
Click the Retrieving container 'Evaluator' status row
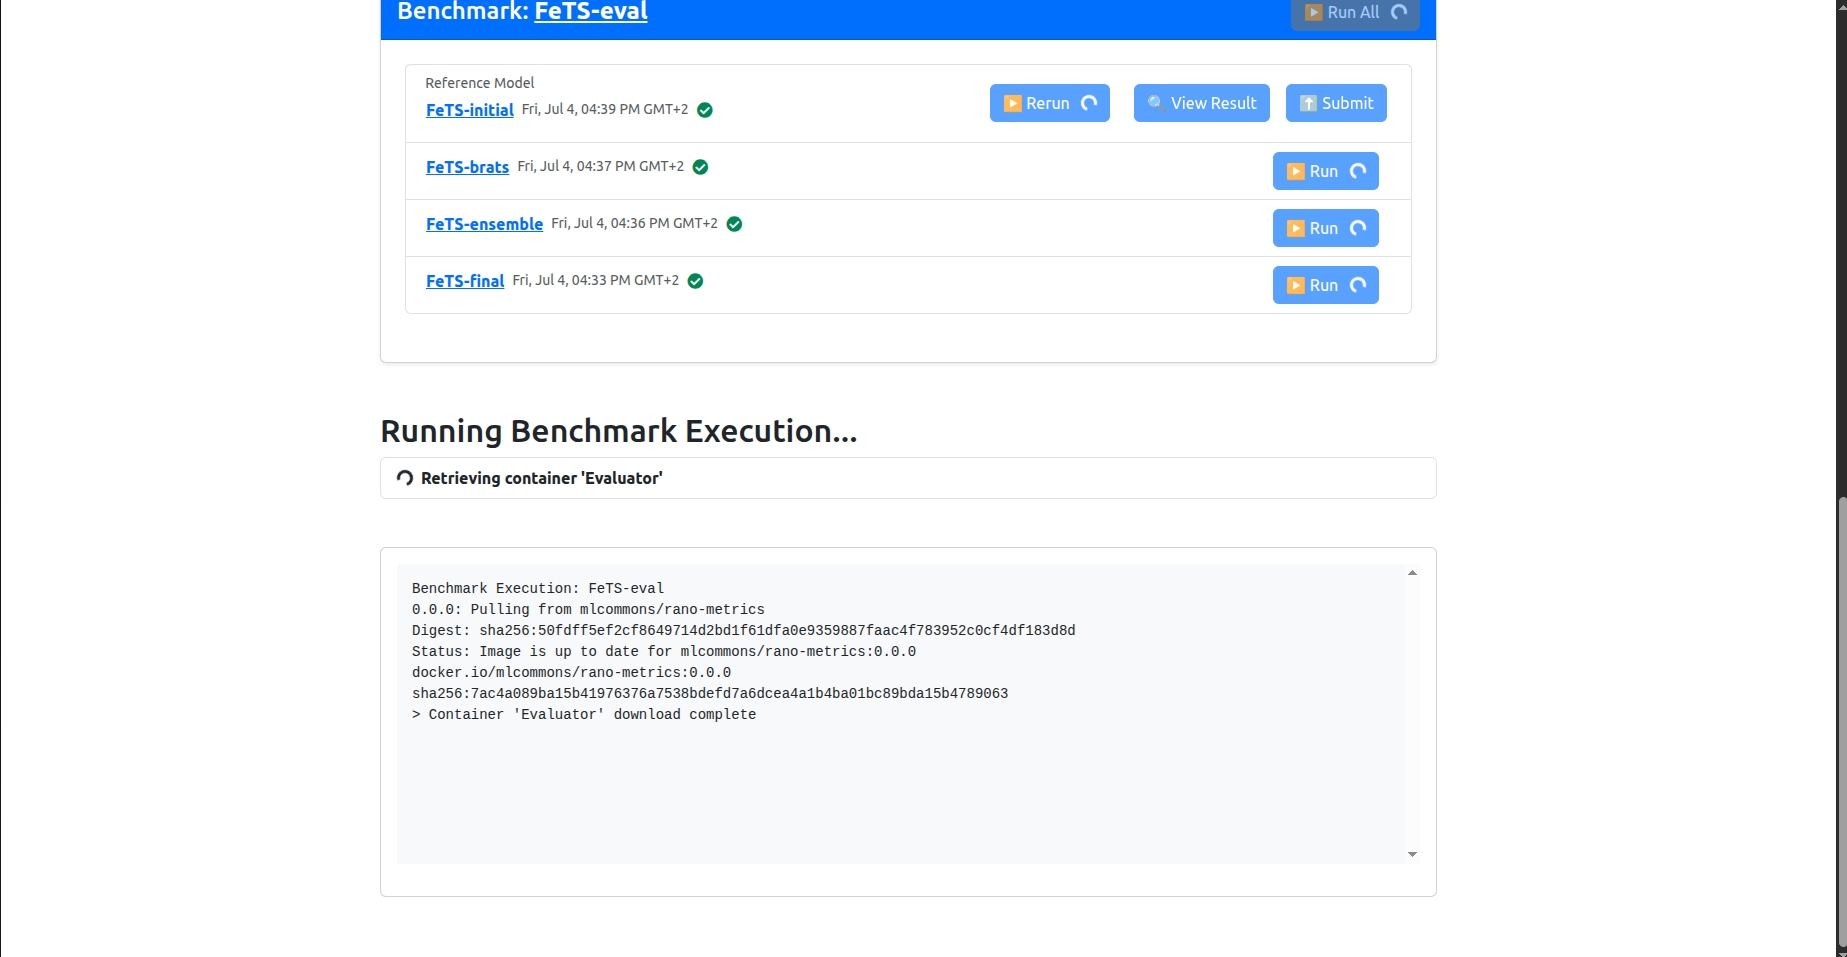[x=908, y=478]
